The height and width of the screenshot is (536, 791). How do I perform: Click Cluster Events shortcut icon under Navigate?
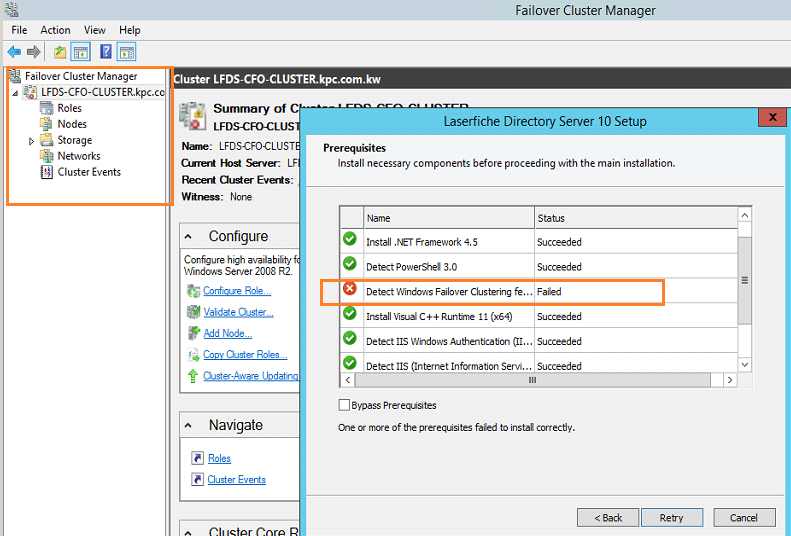(197, 479)
